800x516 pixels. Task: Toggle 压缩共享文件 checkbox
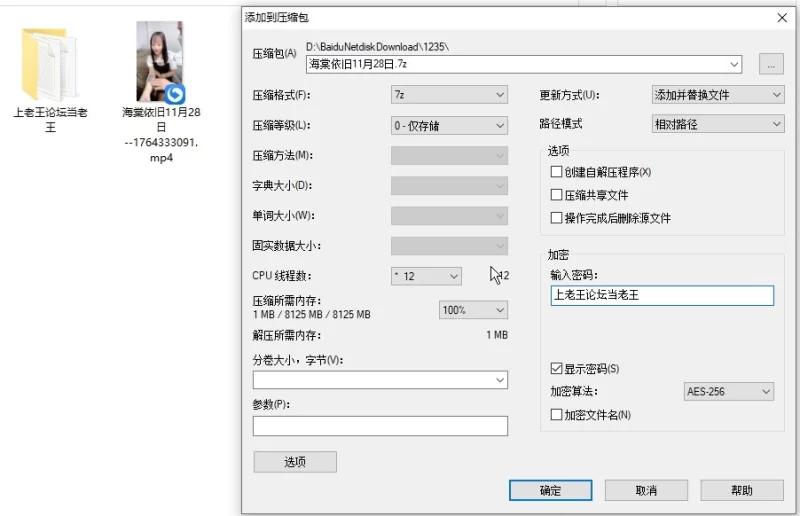[x=557, y=195]
